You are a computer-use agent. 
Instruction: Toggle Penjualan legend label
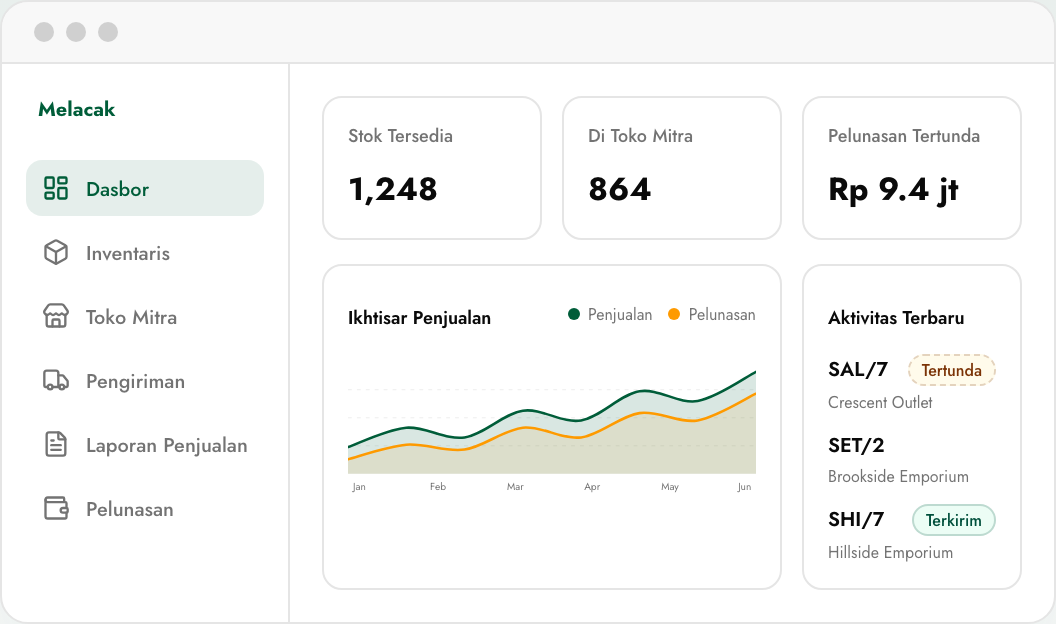pos(620,314)
